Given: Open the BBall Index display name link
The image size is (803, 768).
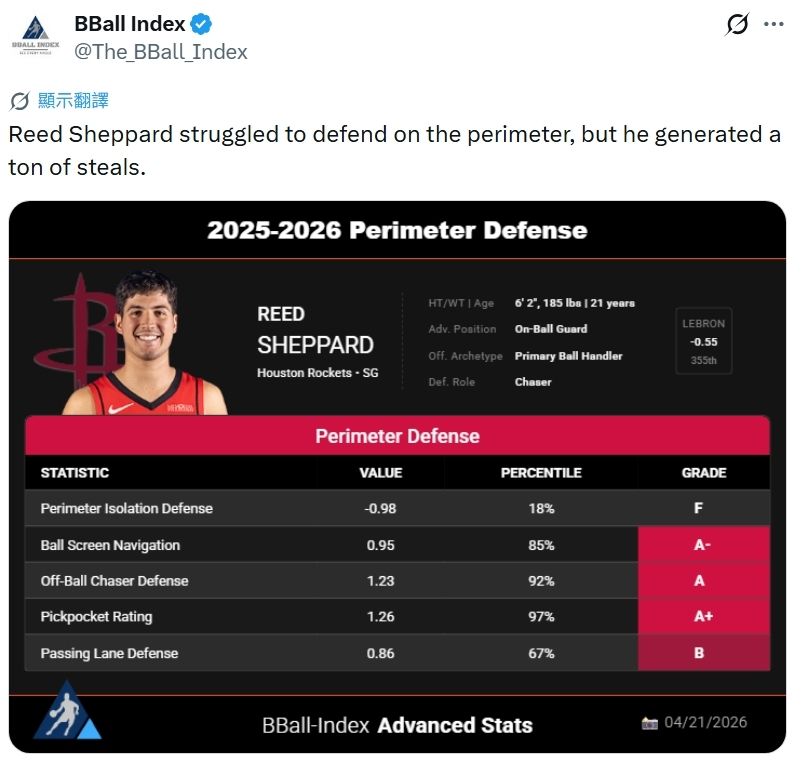Looking at the screenshot, I should [x=130, y=24].
